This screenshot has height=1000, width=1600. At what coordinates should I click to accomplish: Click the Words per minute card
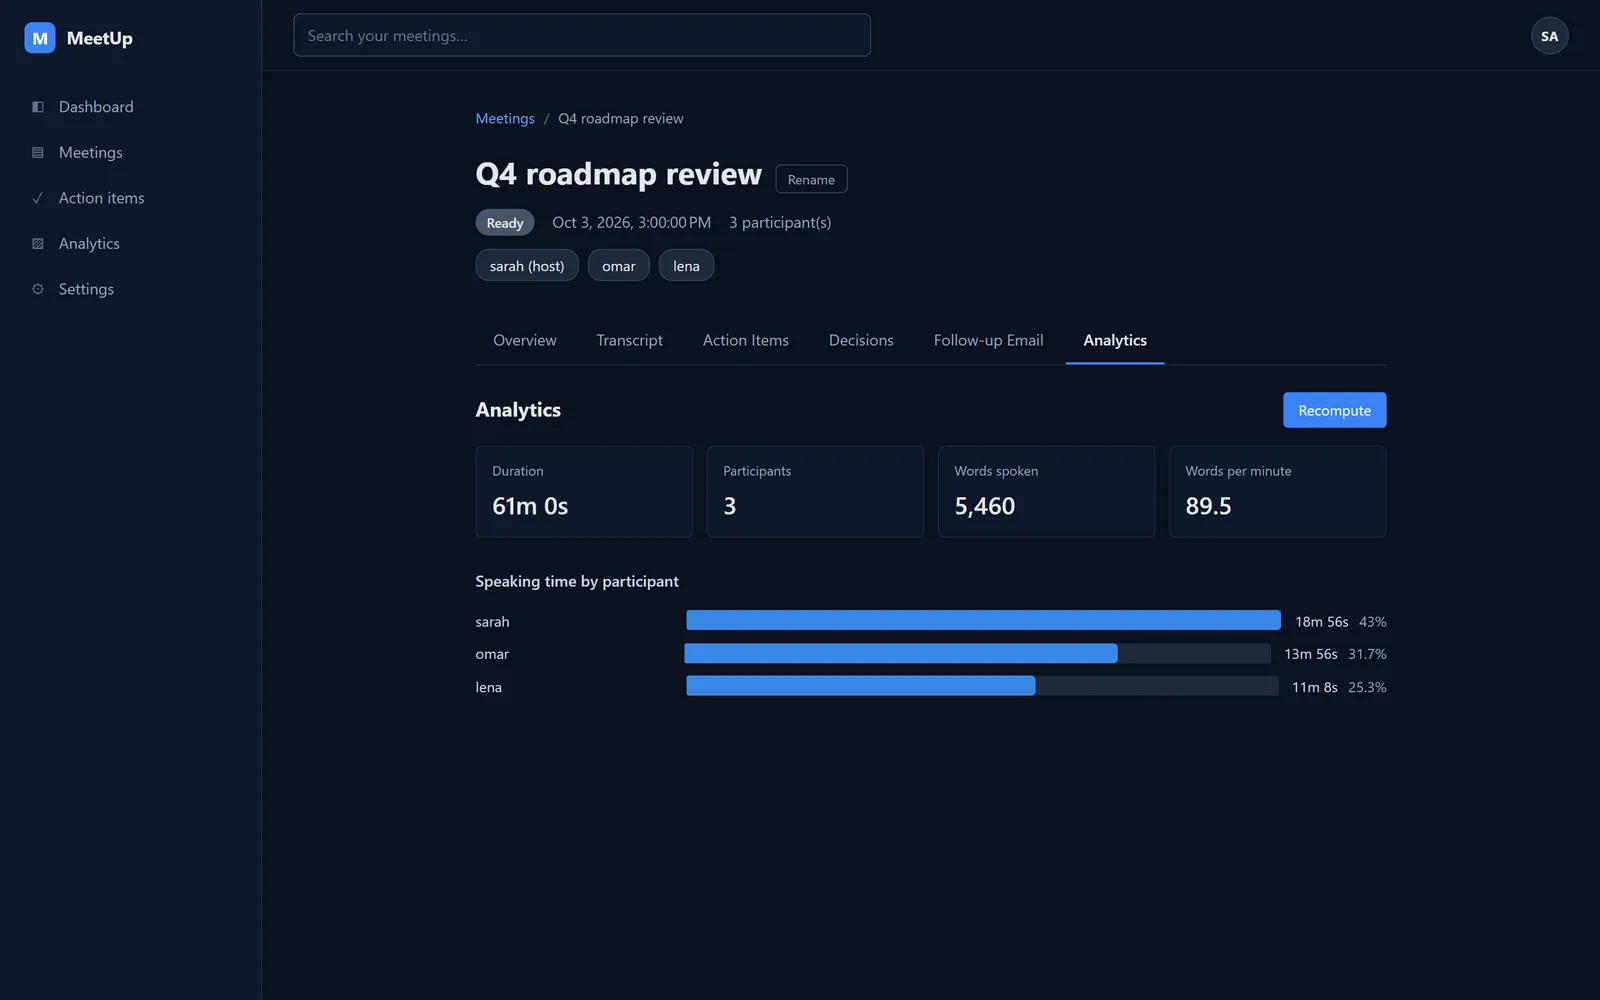click(x=1277, y=491)
